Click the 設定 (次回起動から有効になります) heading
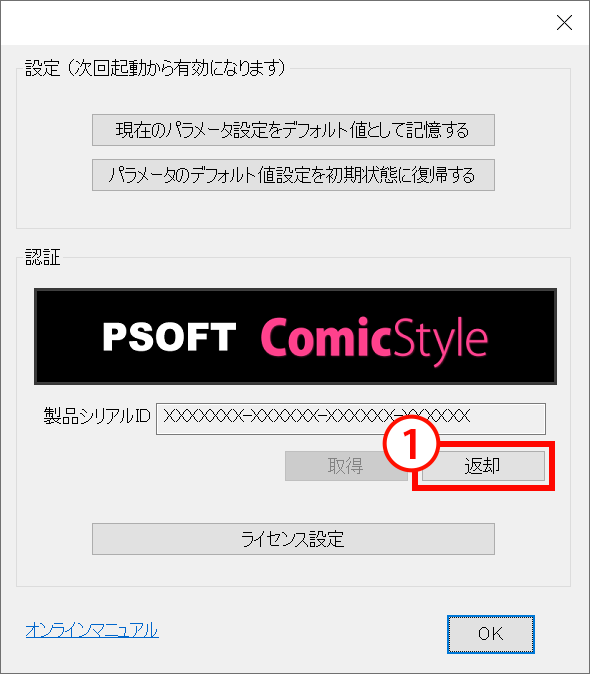This screenshot has width=590, height=674. click(x=155, y=68)
